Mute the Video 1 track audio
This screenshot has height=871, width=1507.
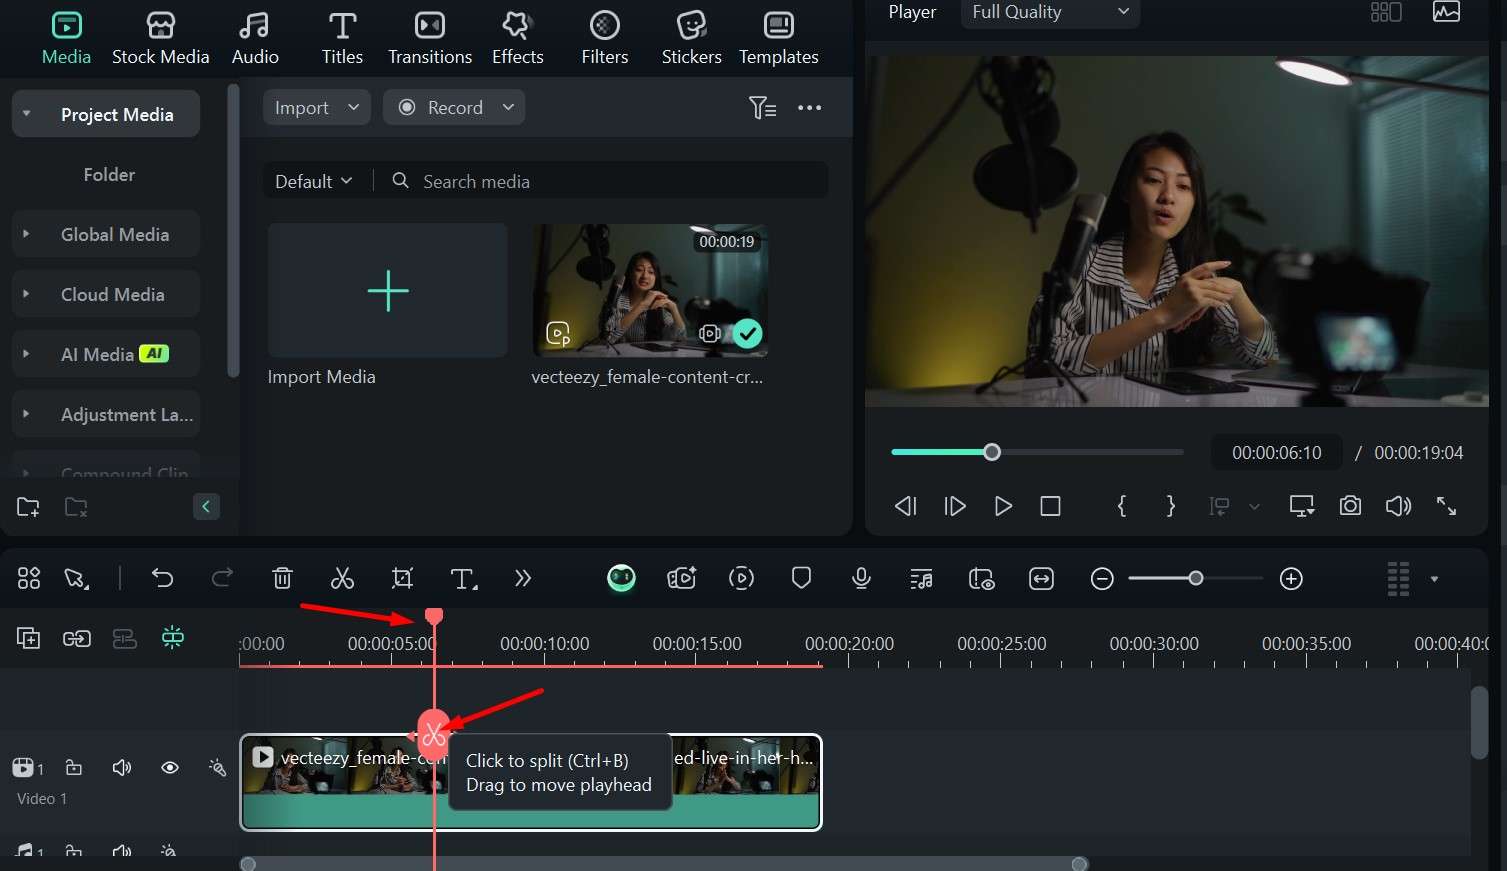(122, 768)
